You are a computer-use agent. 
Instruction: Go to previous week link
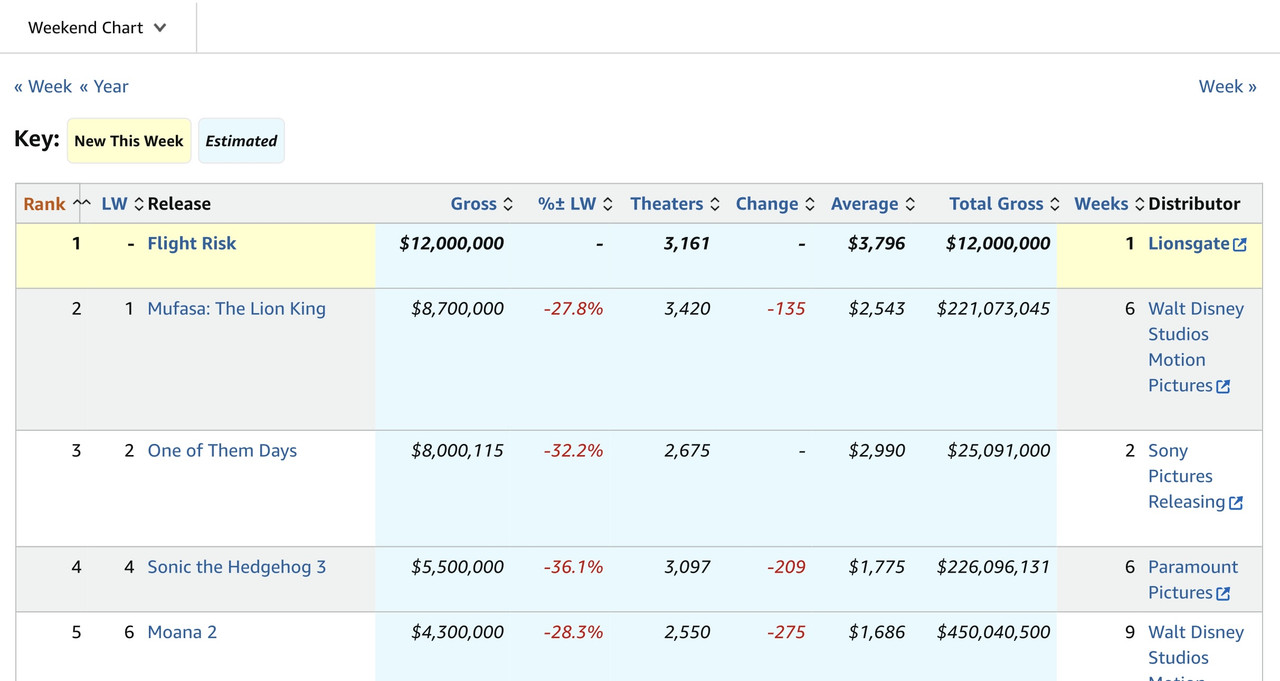pyautogui.click(x=43, y=87)
